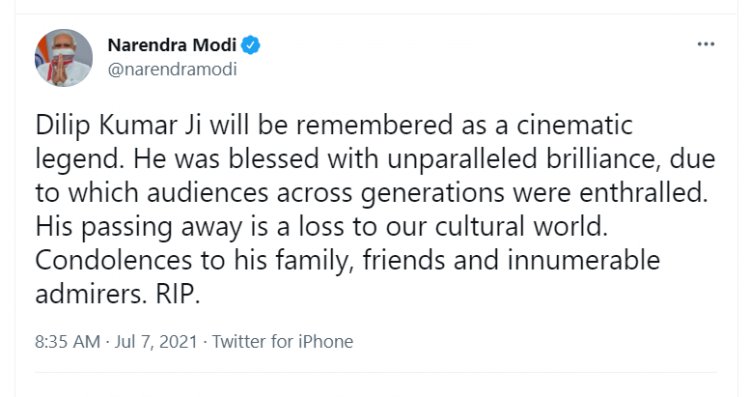Click the word "Condolences" in tweet body
The height and width of the screenshot is (397, 750).
coord(113,261)
